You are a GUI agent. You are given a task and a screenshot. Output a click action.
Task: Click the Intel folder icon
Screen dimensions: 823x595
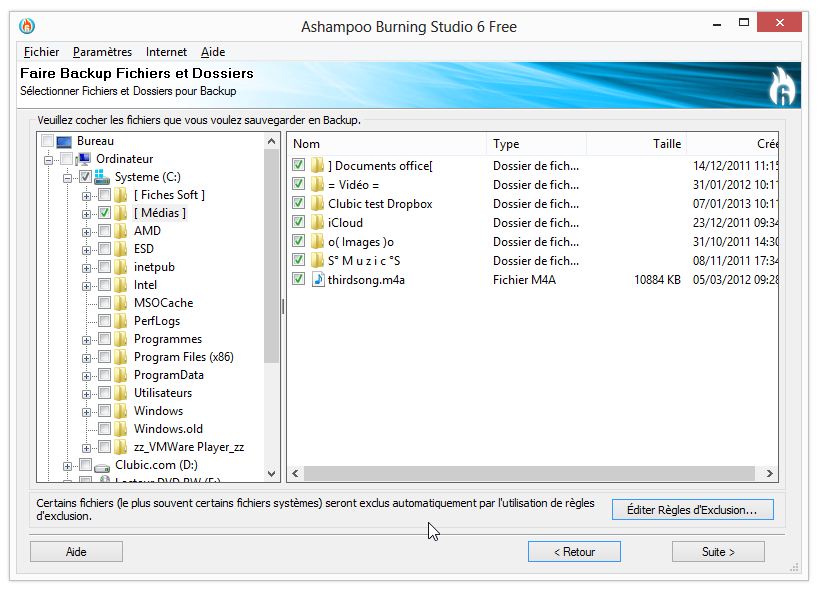[121, 285]
